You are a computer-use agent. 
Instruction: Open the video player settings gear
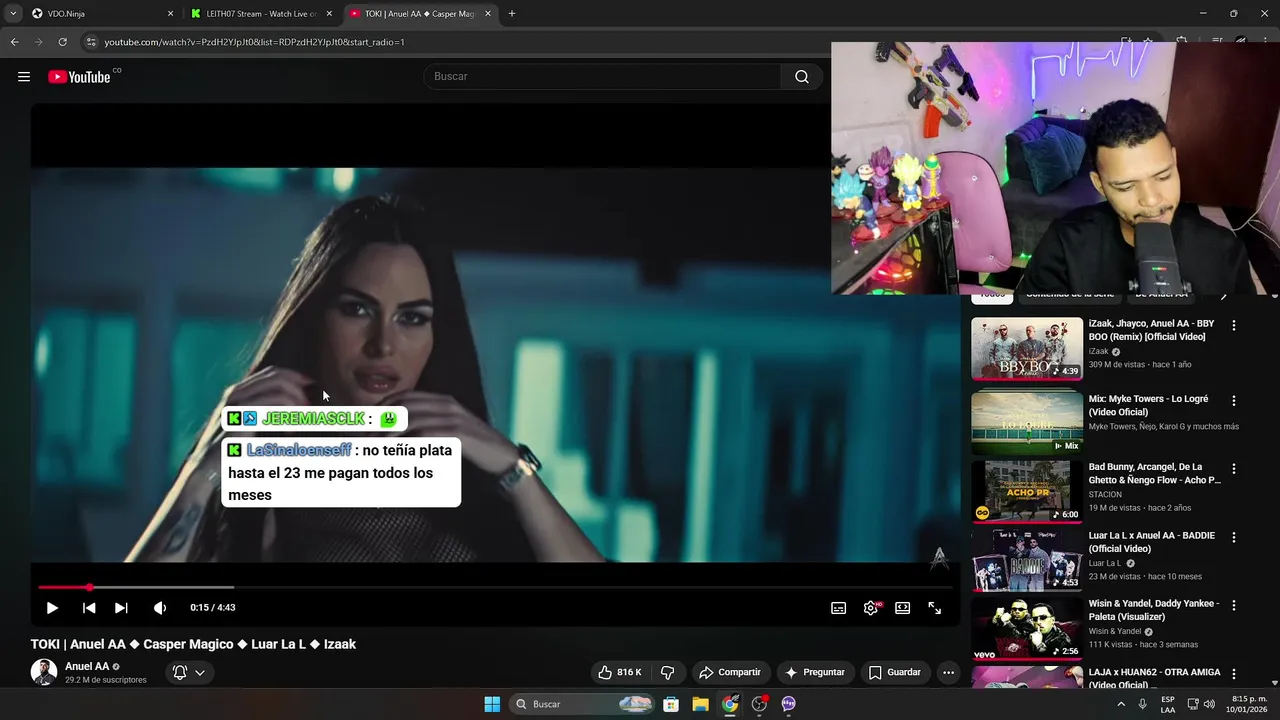pyautogui.click(x=871, y=608)
